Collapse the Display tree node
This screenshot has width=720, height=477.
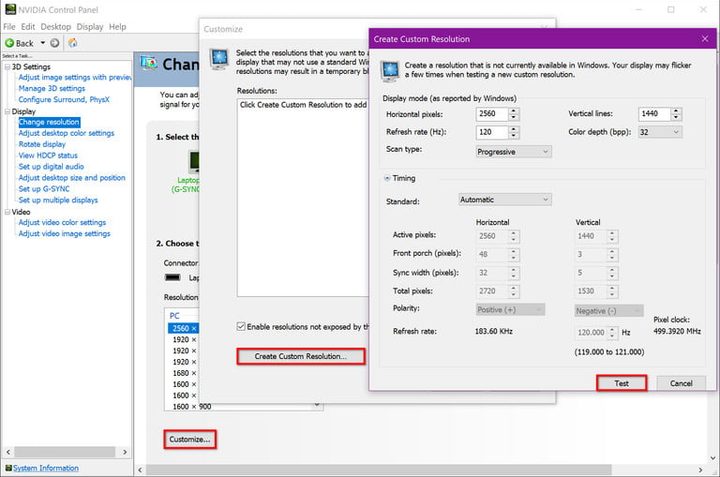(7, 112)
